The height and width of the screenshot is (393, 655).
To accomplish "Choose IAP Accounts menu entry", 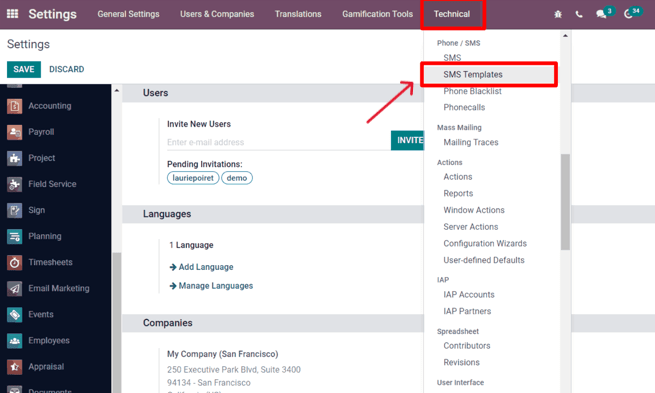I will coord(469,295).
